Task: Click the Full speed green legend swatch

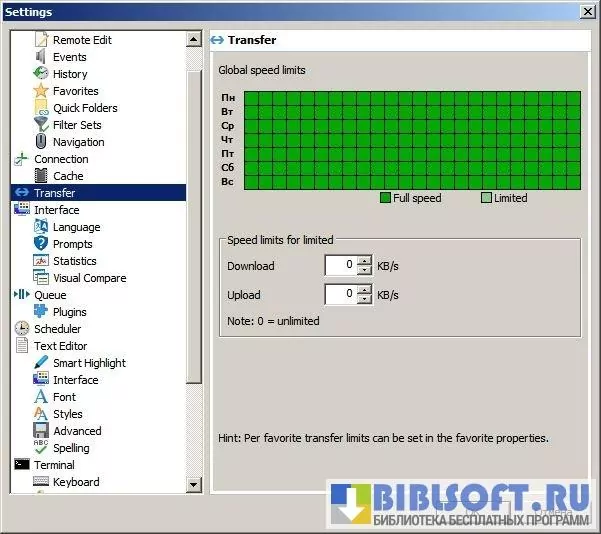Action: pyautogui.click(x=385, y=198)
